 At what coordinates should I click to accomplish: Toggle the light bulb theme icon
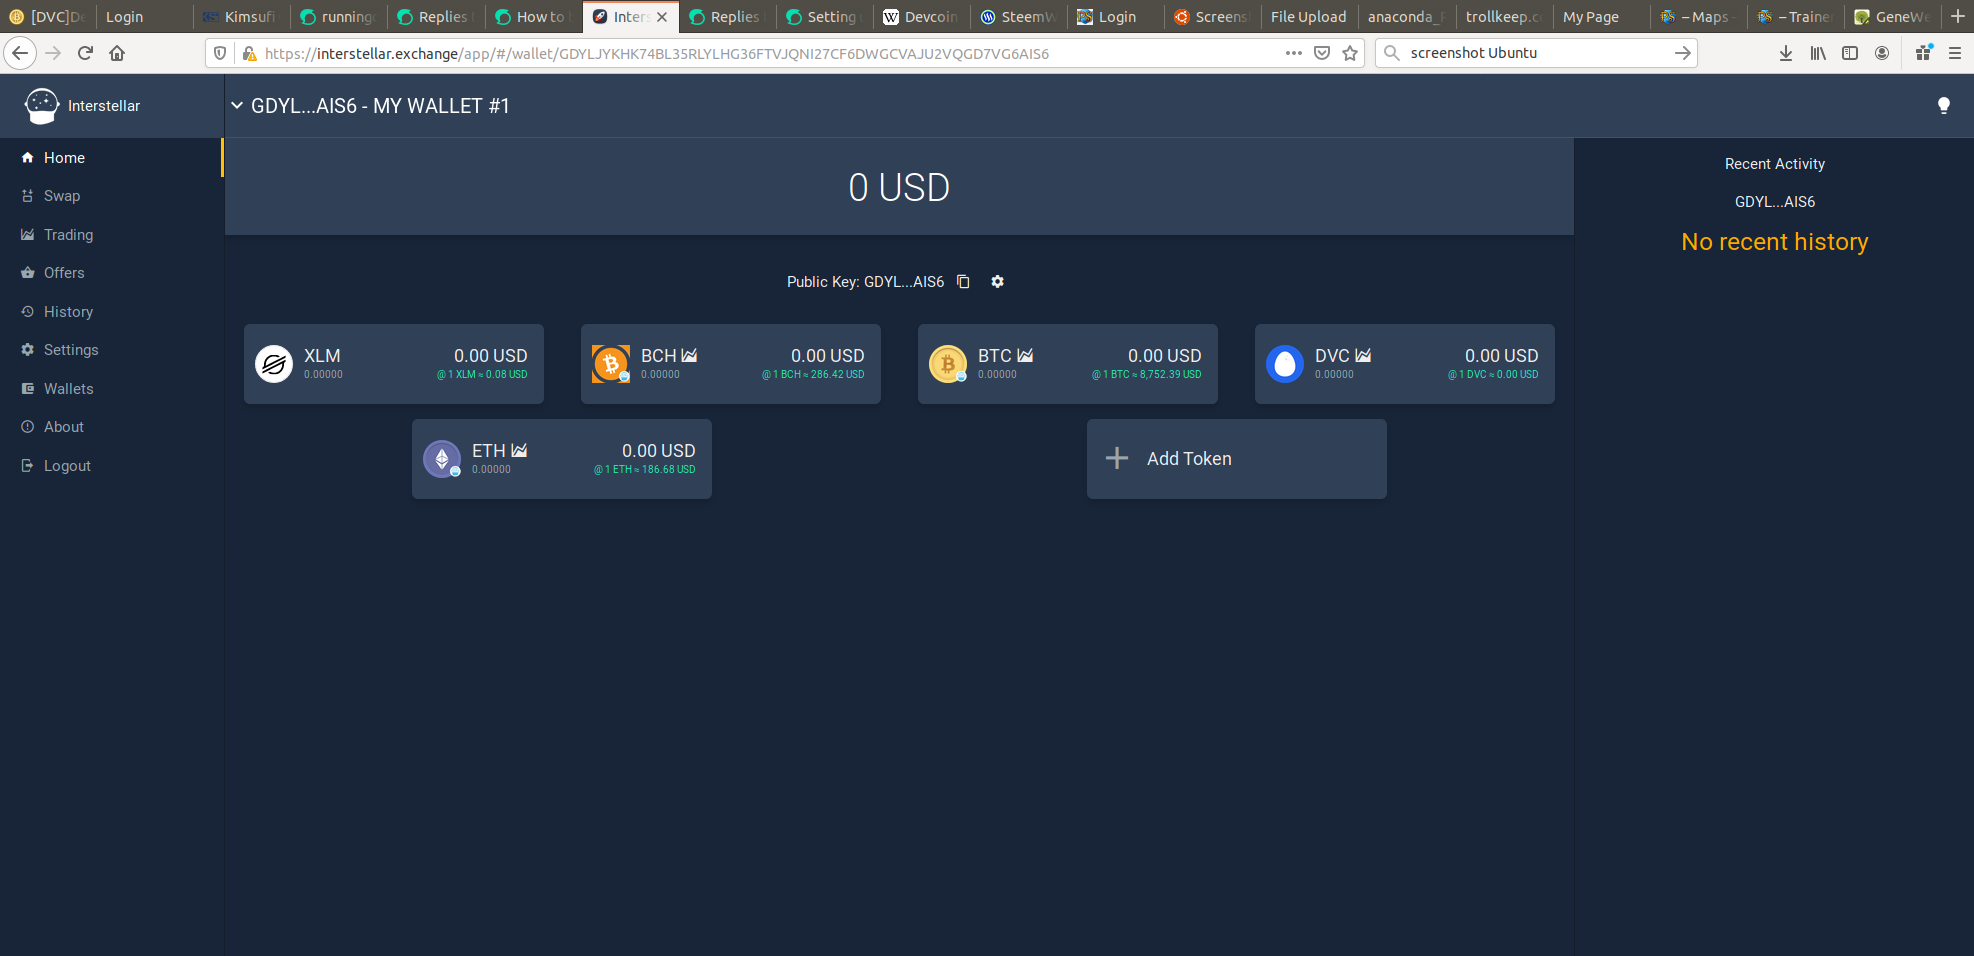[x=1943, y=106]
